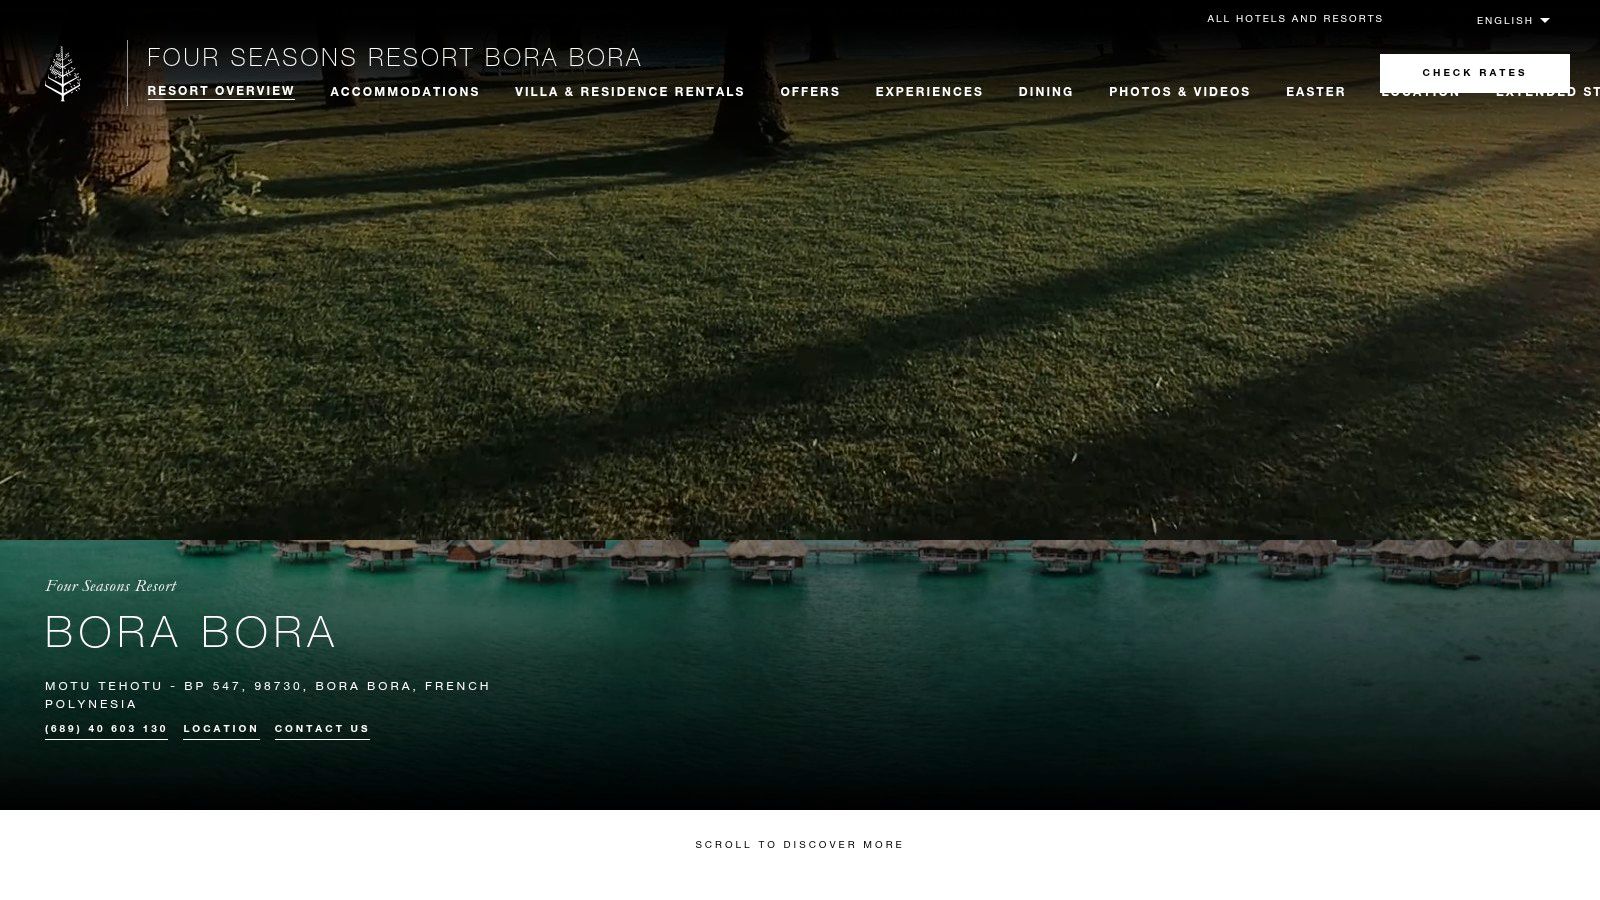The image size is (1600, 900).
Task: Open the Experiences section
Action: coord(929,91)
